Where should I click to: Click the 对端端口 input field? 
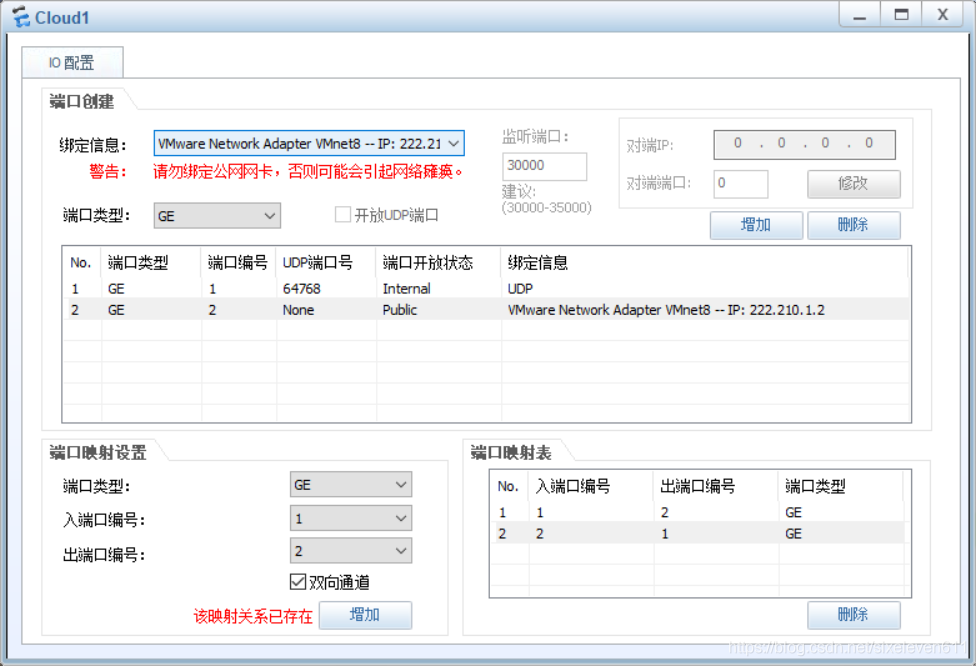coord(740,184)
